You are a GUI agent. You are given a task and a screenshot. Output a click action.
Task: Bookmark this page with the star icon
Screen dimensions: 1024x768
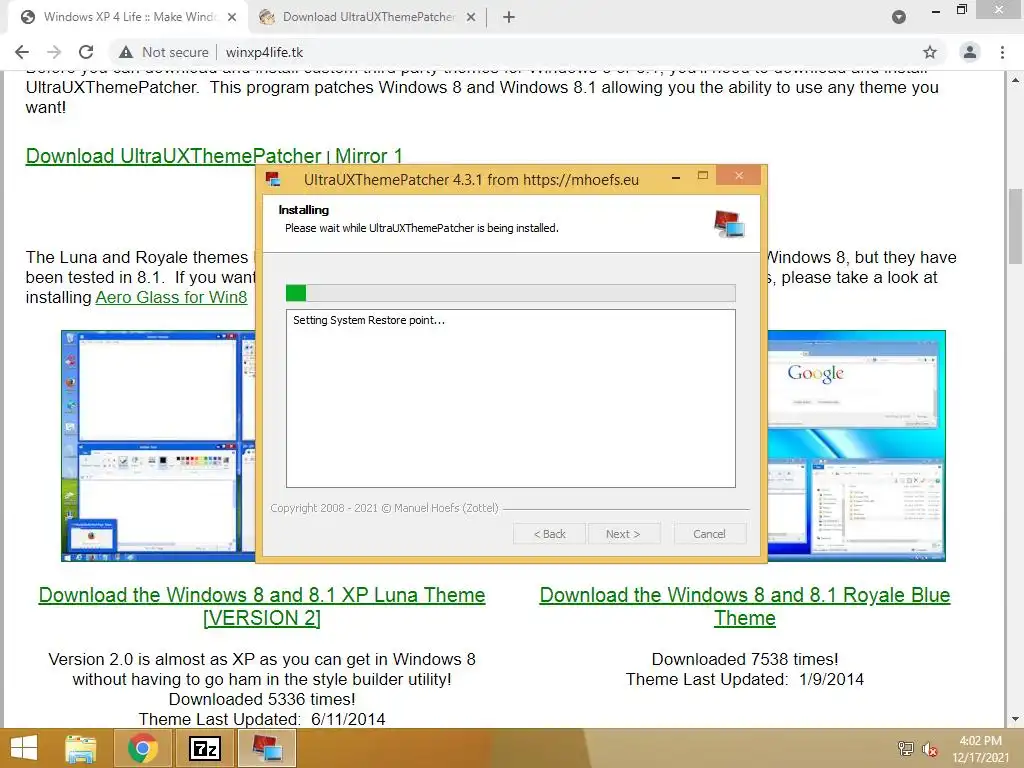[x=930, y=52]
